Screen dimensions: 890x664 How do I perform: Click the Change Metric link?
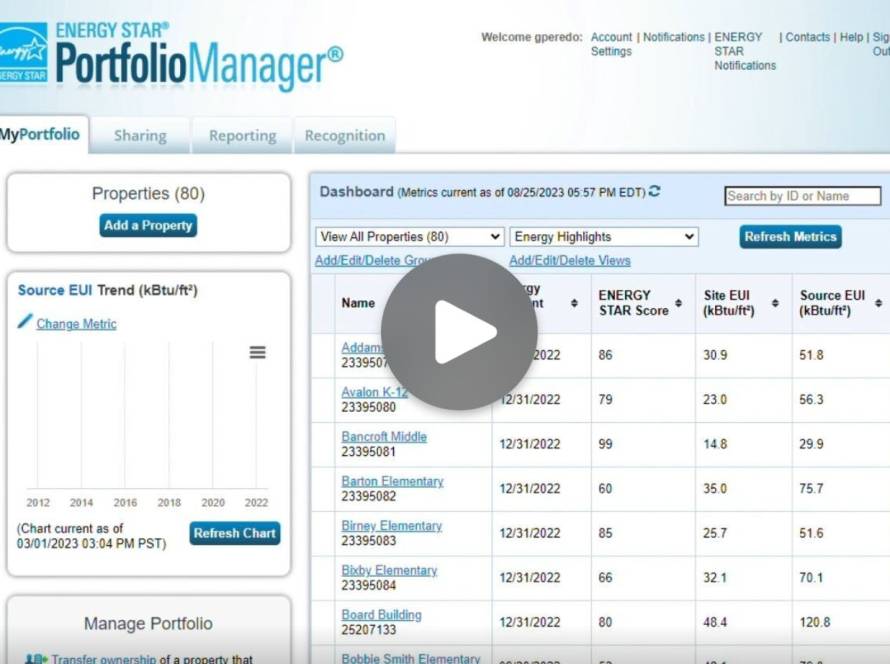coord(77,323)
